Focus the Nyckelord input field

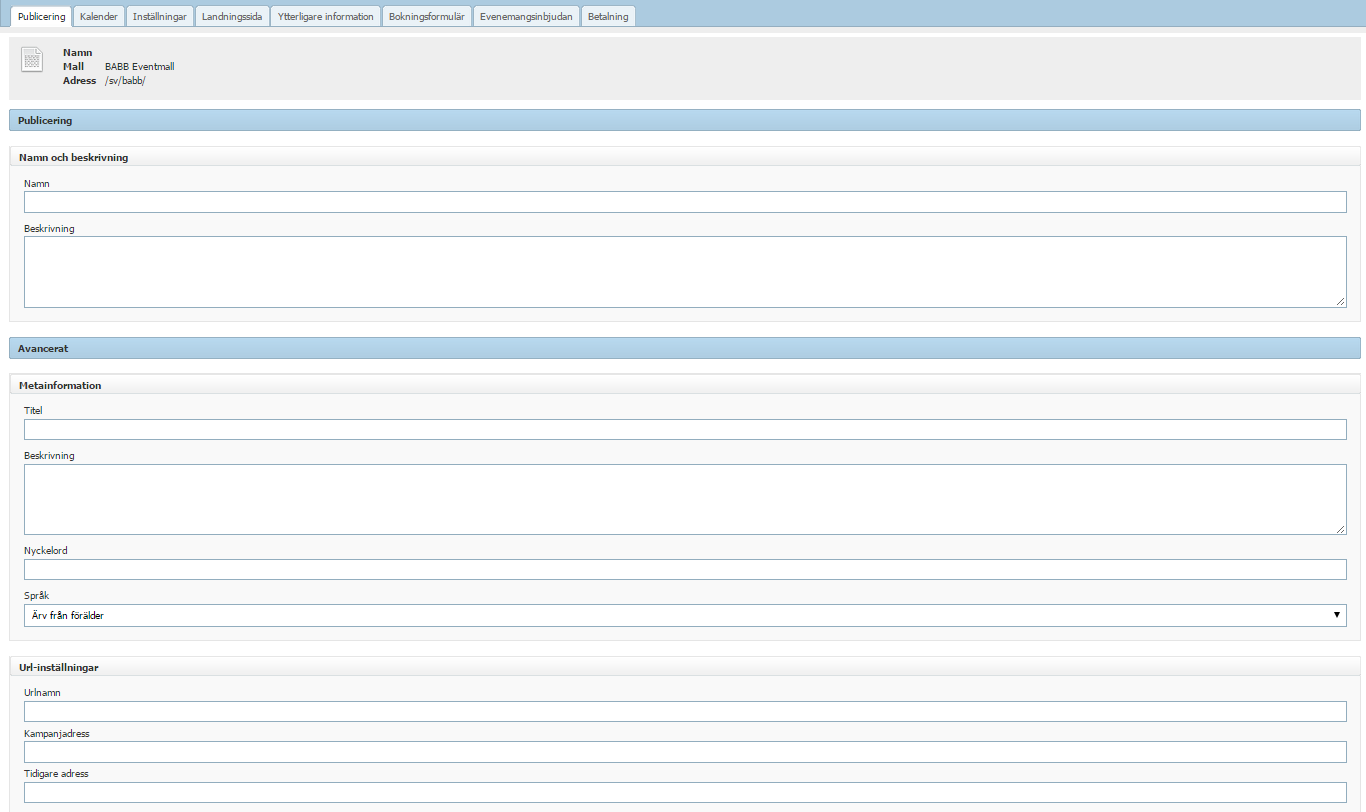point(685,569)
